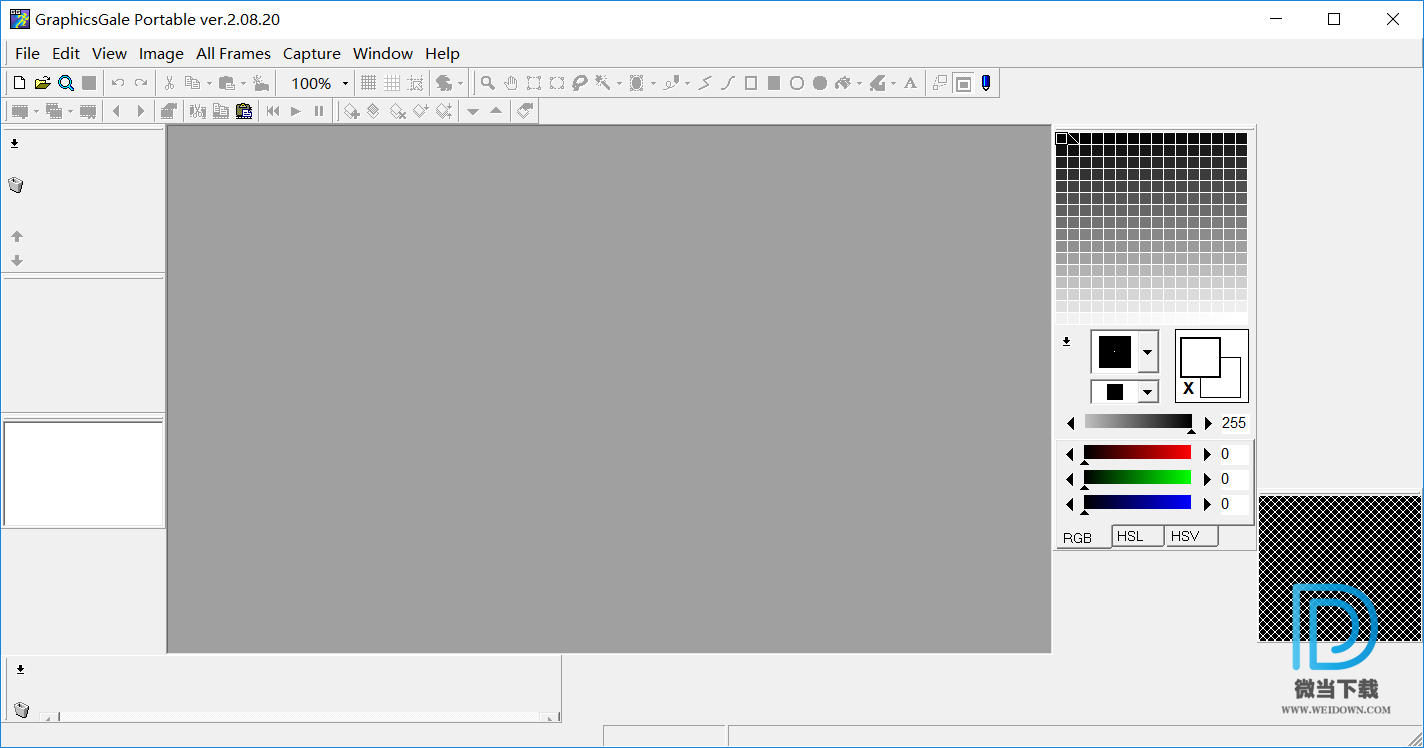Select the Replace Color tool
1424x748 pixels.
pyautogui.click(x=877, y=83)
